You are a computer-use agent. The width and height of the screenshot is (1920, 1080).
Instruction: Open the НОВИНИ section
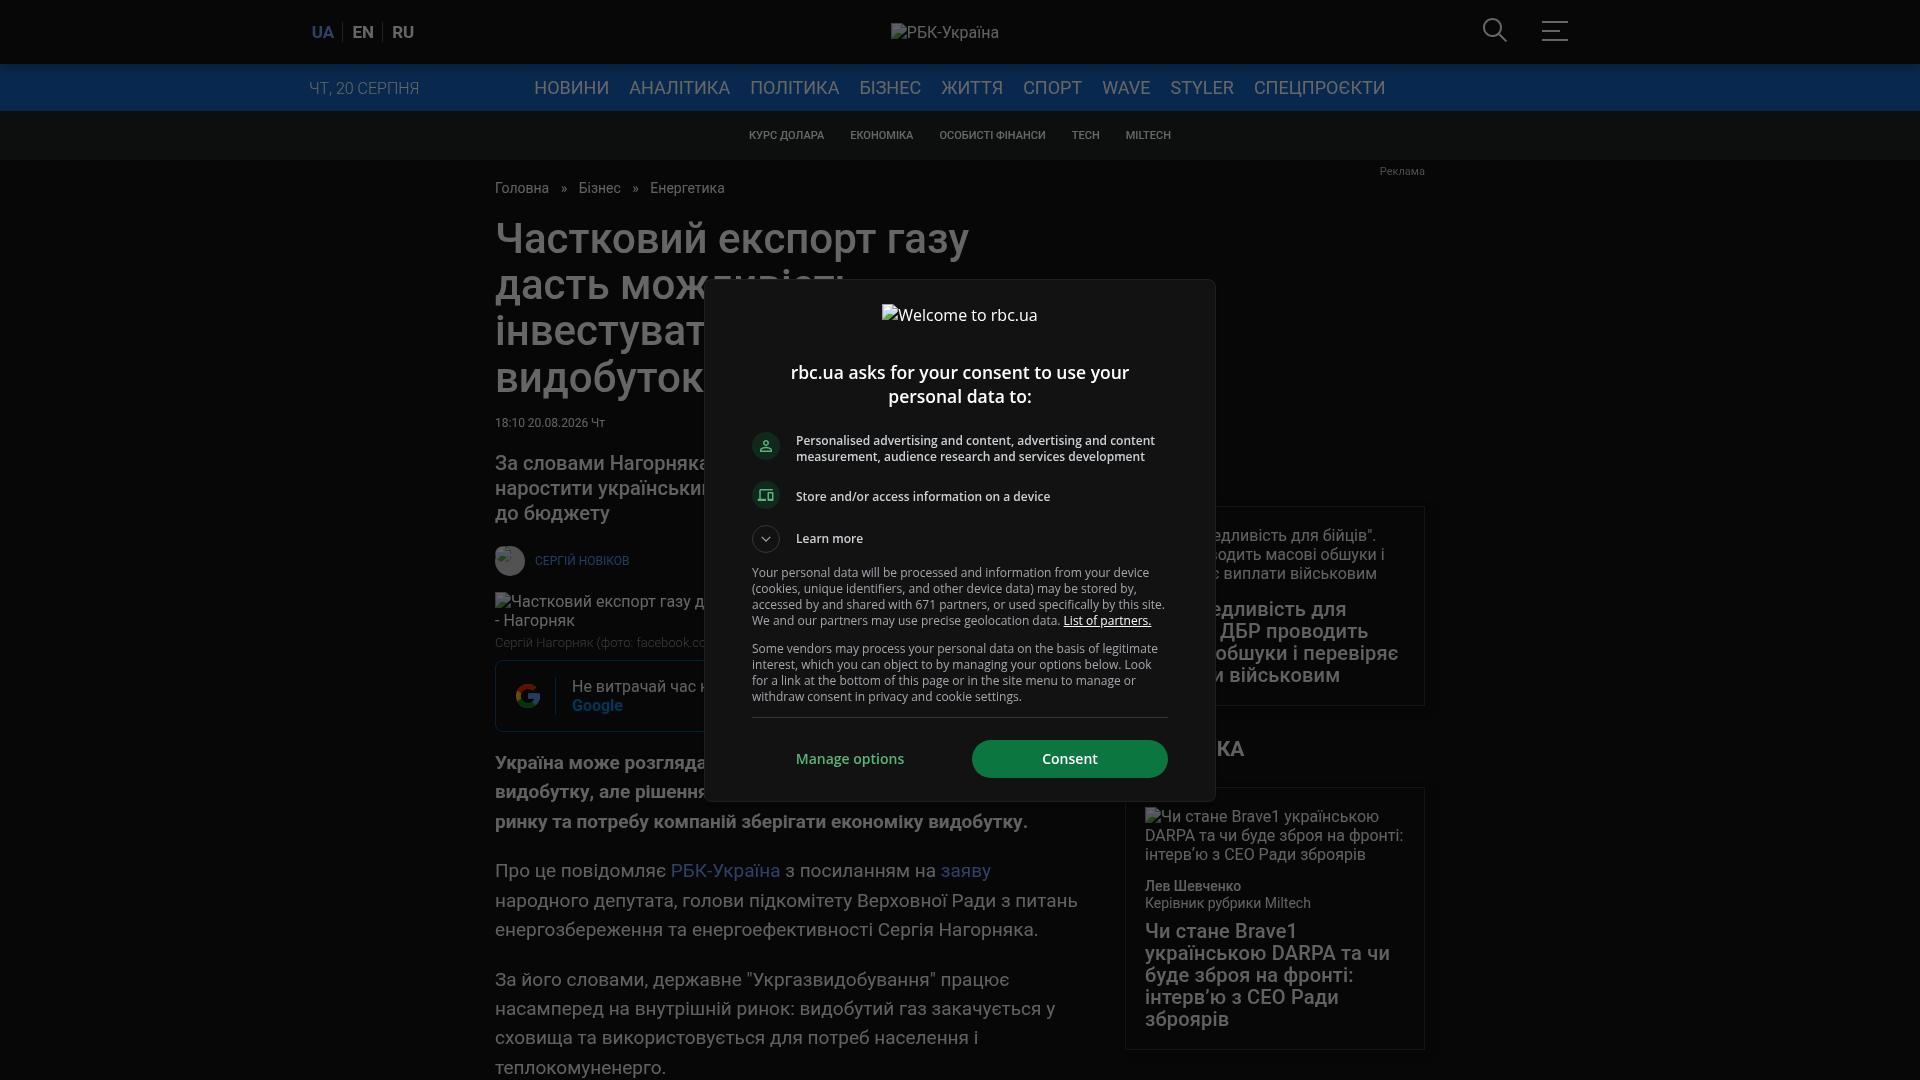(571, 88)
